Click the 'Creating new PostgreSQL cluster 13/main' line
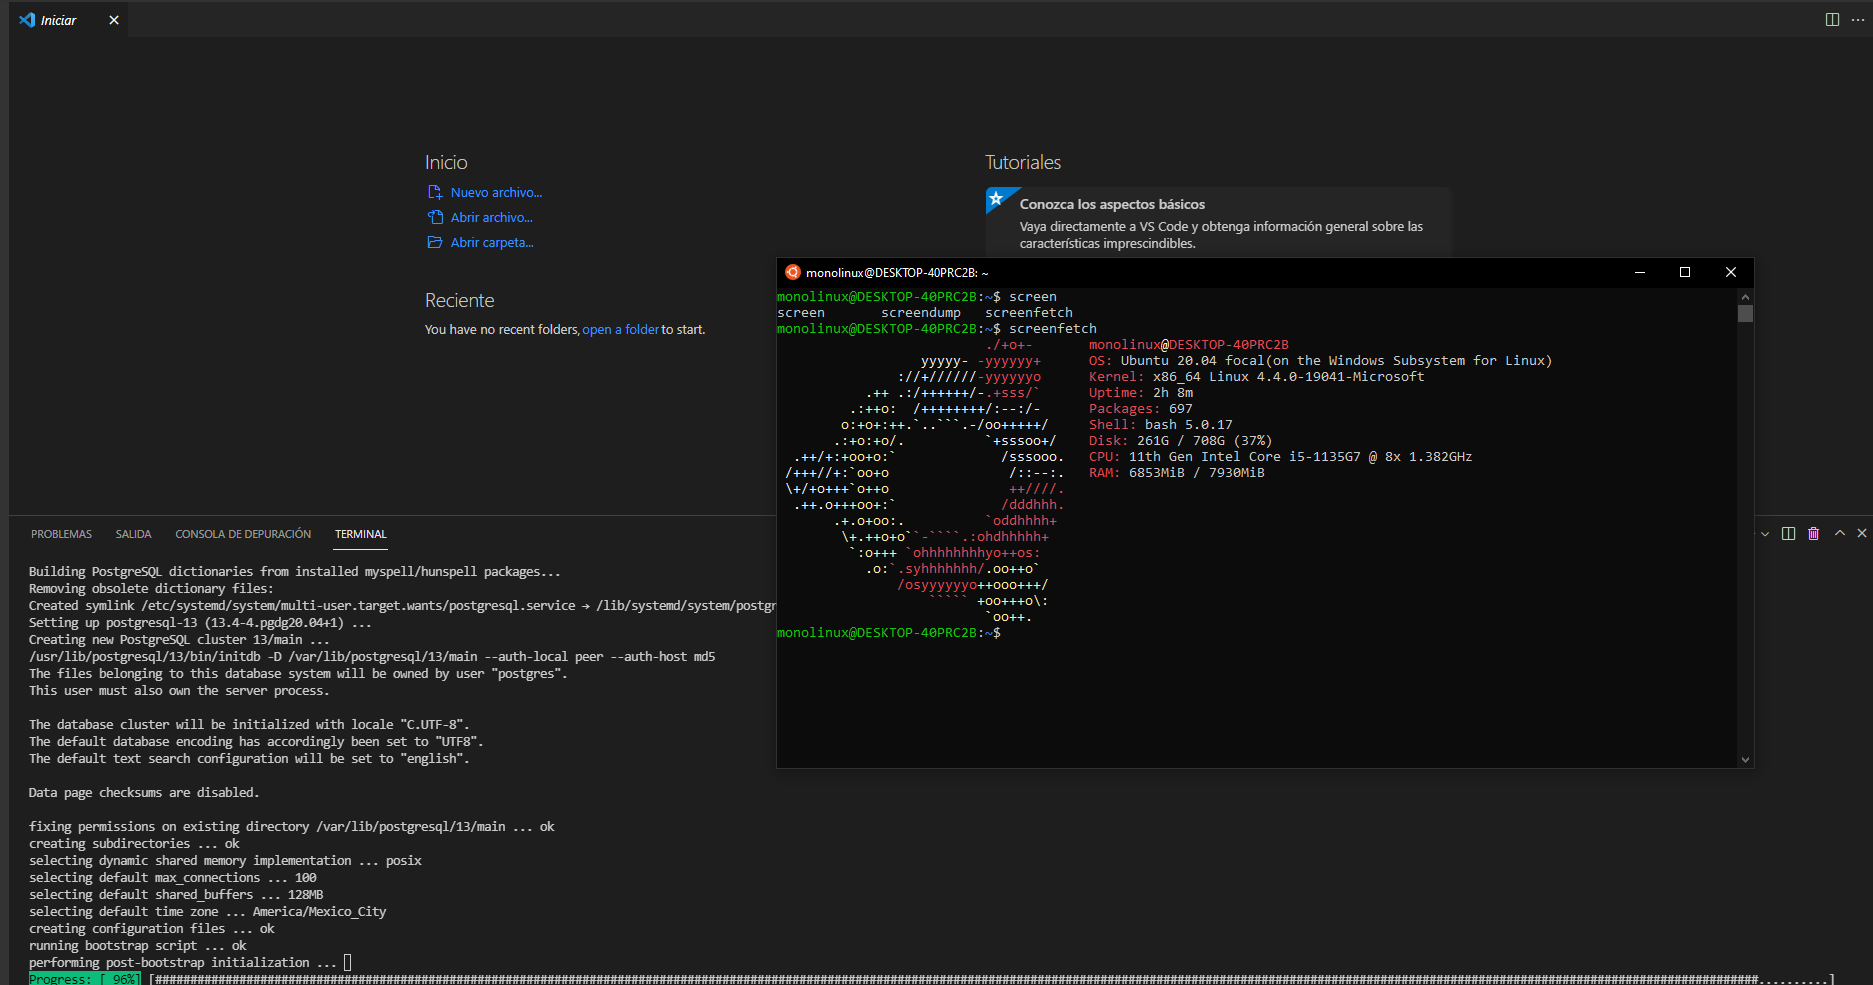 [x=179, y=640]
